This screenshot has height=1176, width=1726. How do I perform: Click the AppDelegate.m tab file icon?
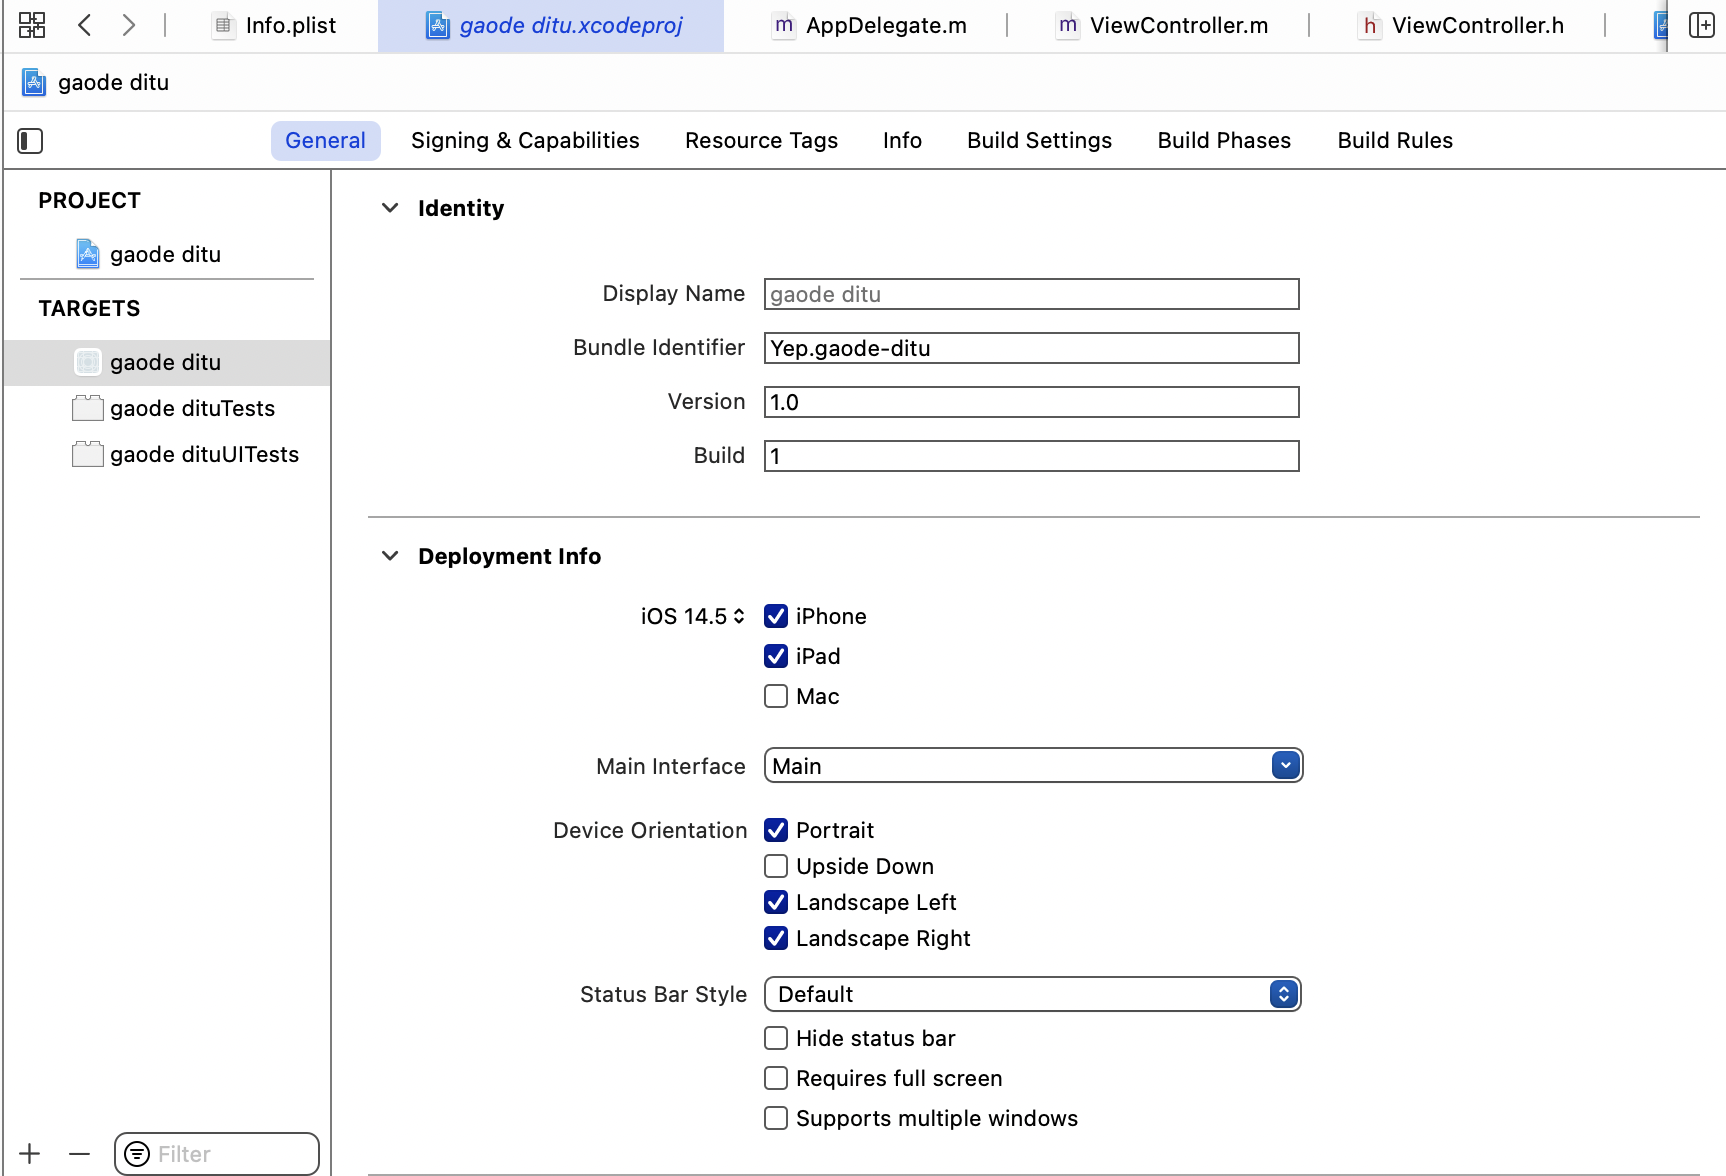click(x=784, y=25)
